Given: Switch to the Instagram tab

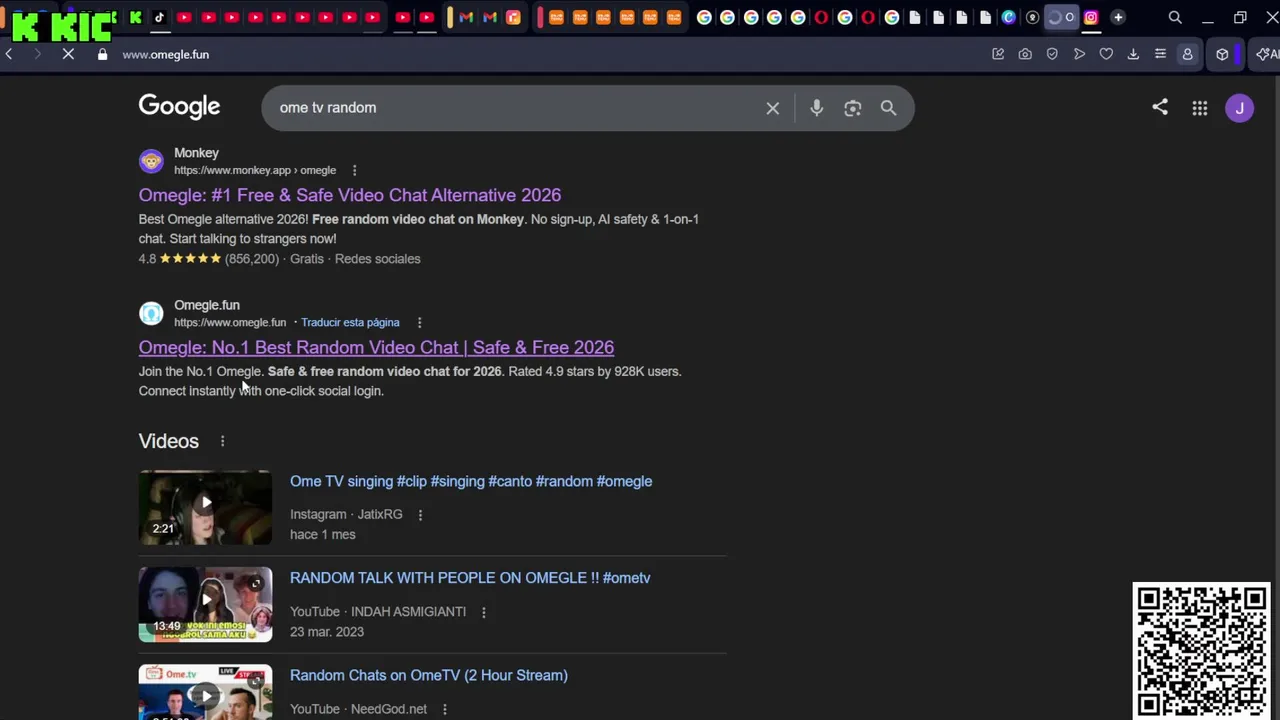Looking at the screenshot, I should pos(1091,17).
